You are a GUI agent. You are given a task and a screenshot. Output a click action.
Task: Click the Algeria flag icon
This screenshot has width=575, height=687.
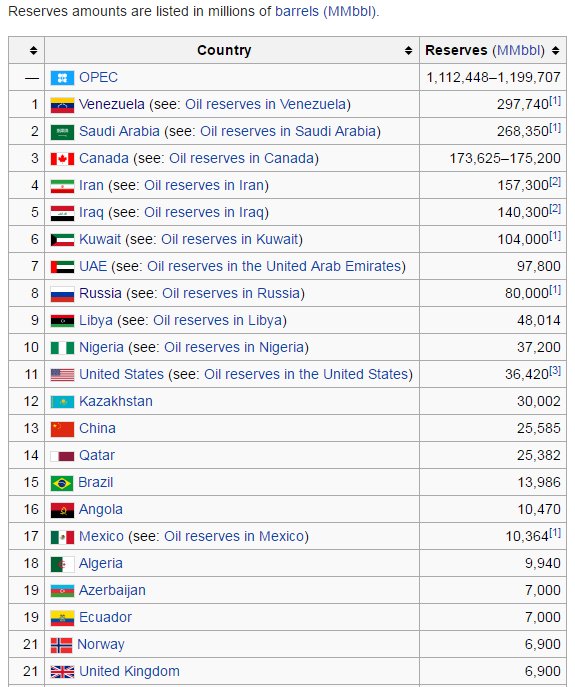pos(62,564)
